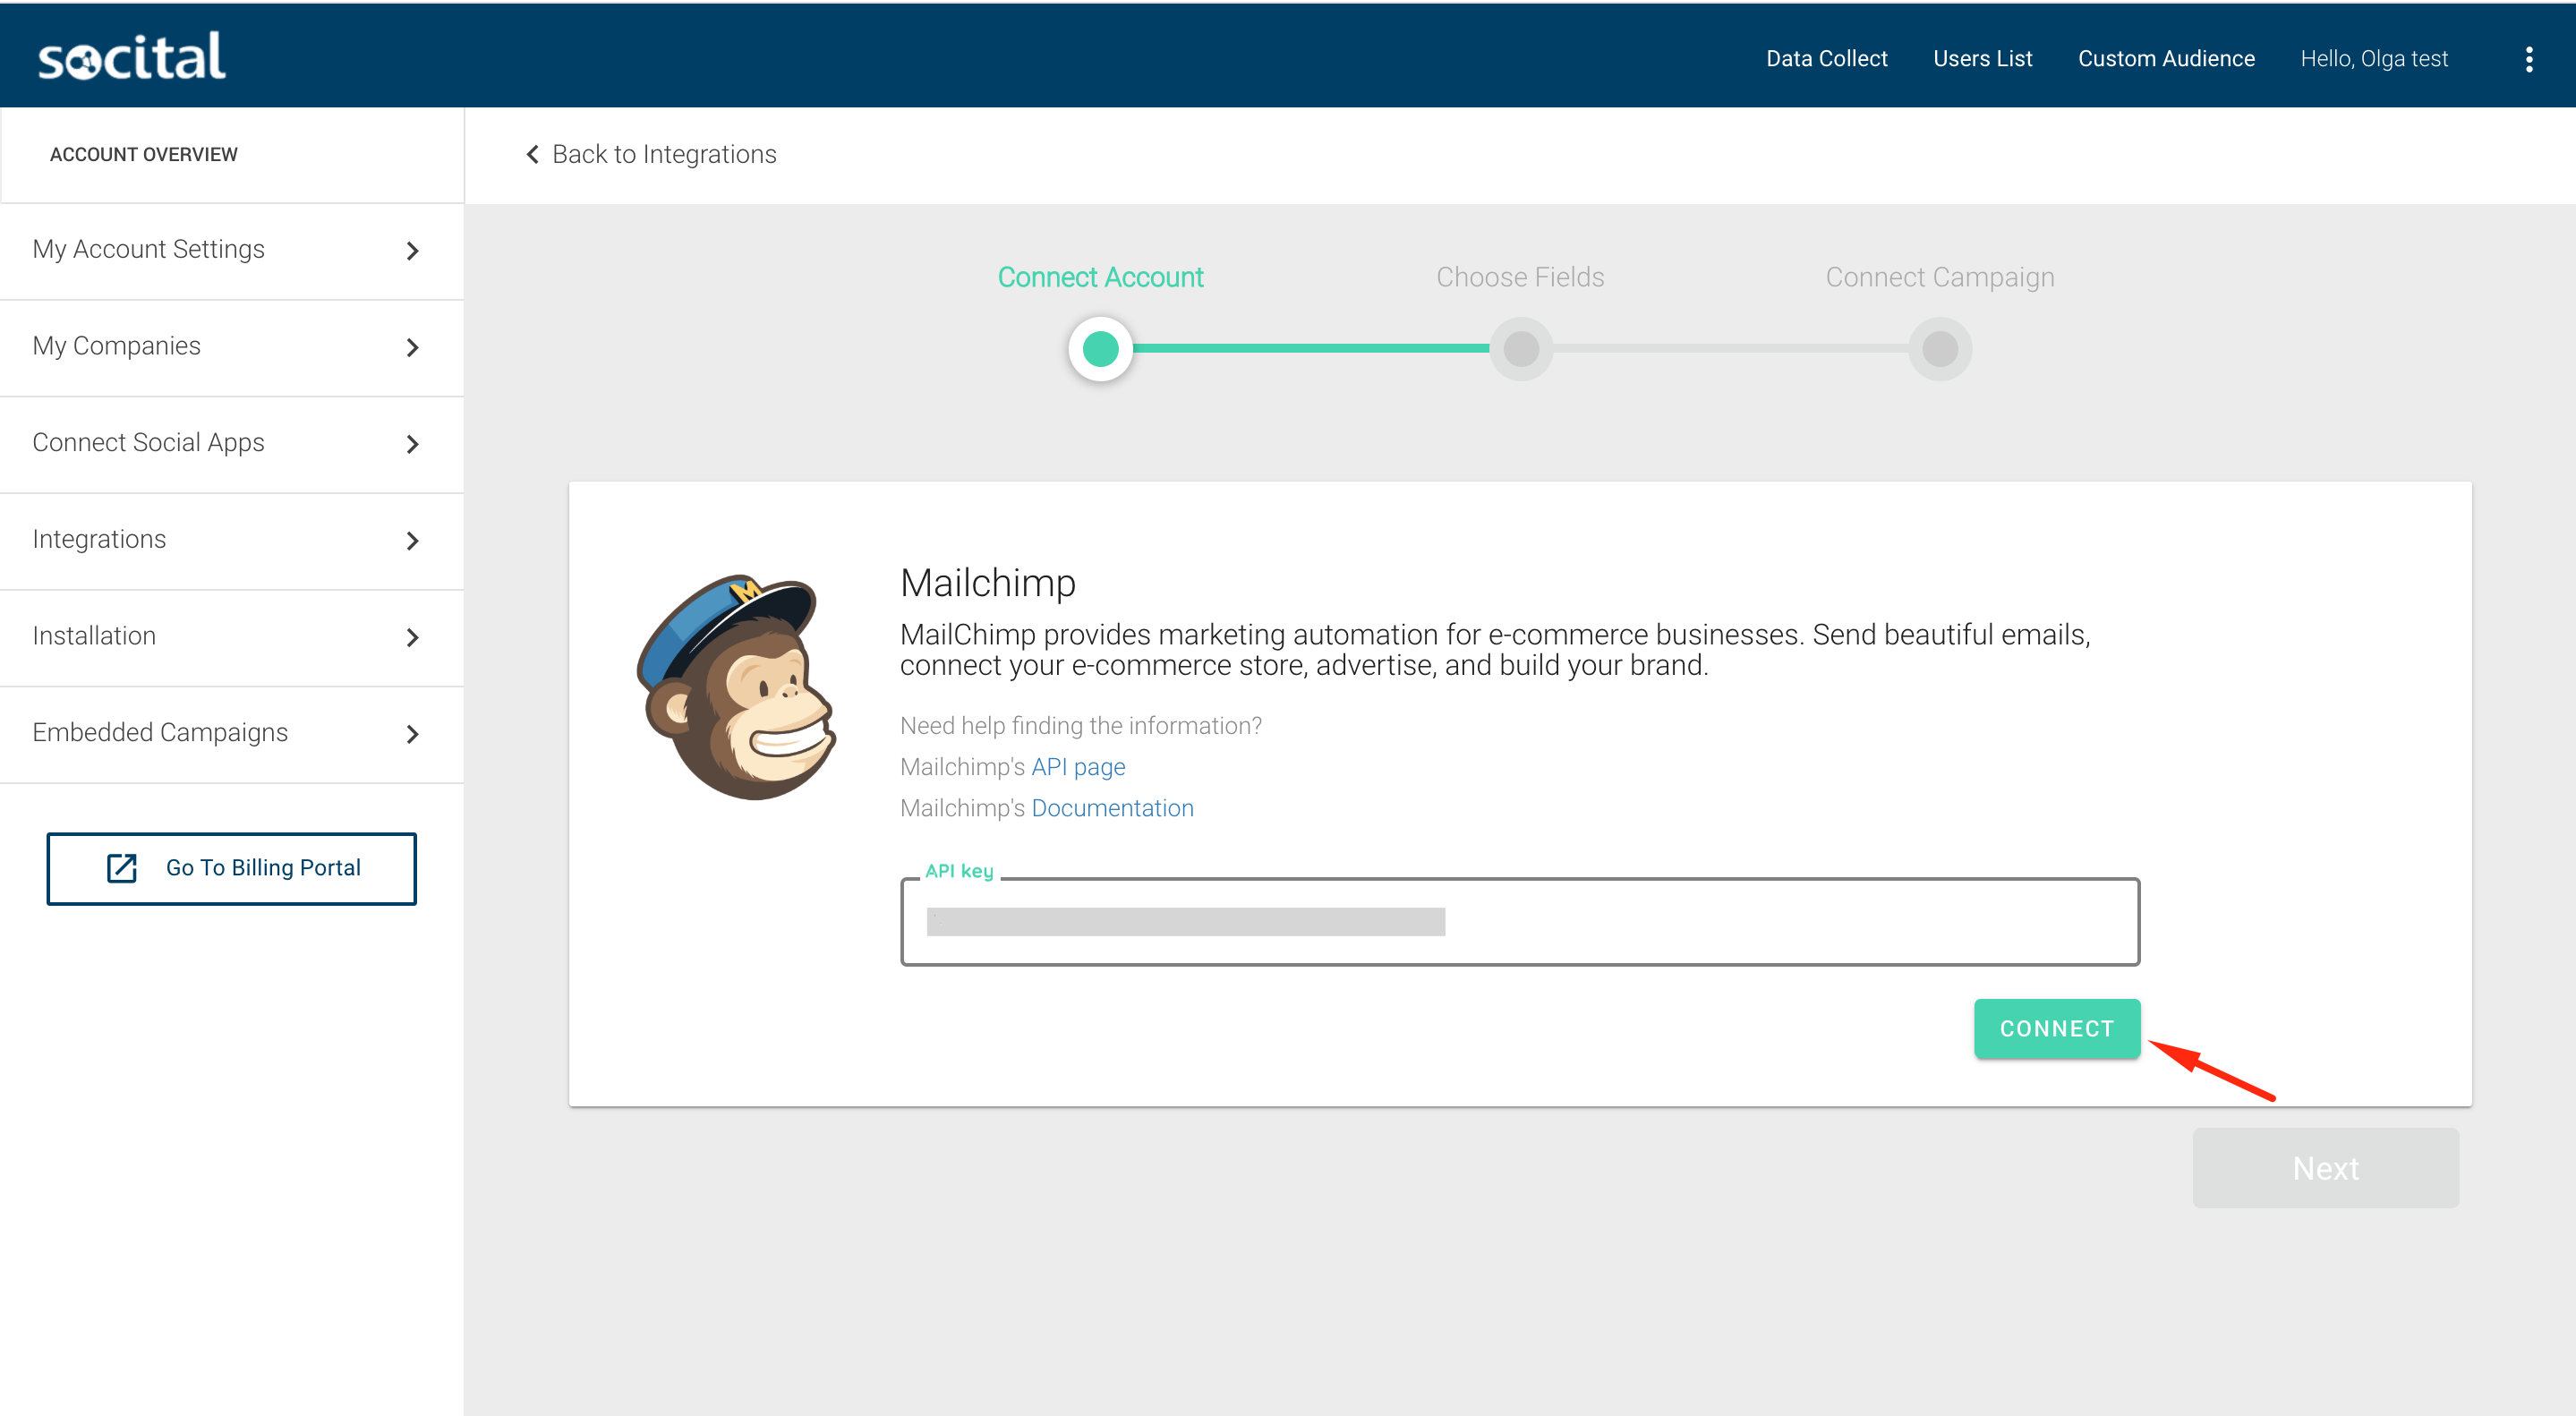The width and height of the screenshot is (2576, 1416).
Task: Open Data Collect in top navigation
Action: click(x=1826, y=59)
